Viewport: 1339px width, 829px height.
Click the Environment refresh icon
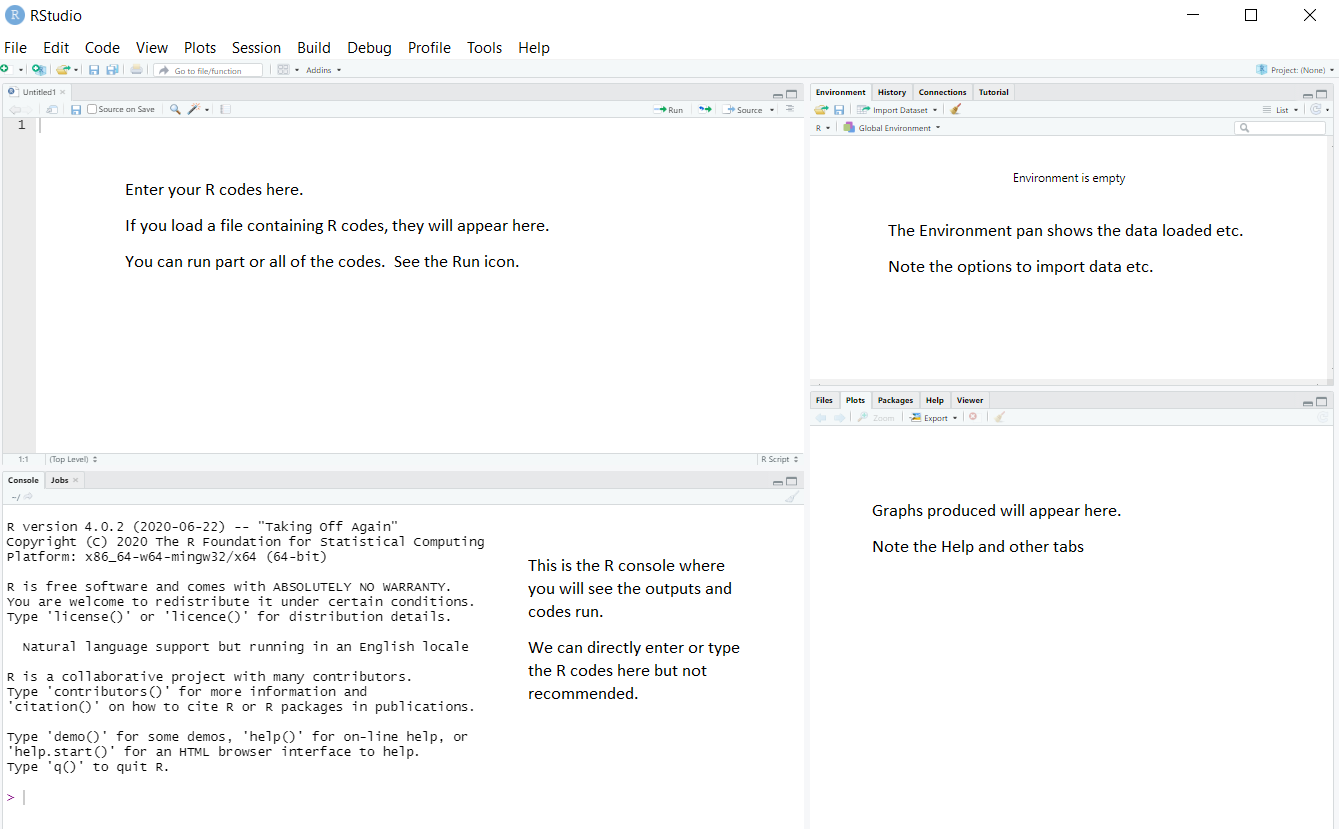[x=1316, y=110]
